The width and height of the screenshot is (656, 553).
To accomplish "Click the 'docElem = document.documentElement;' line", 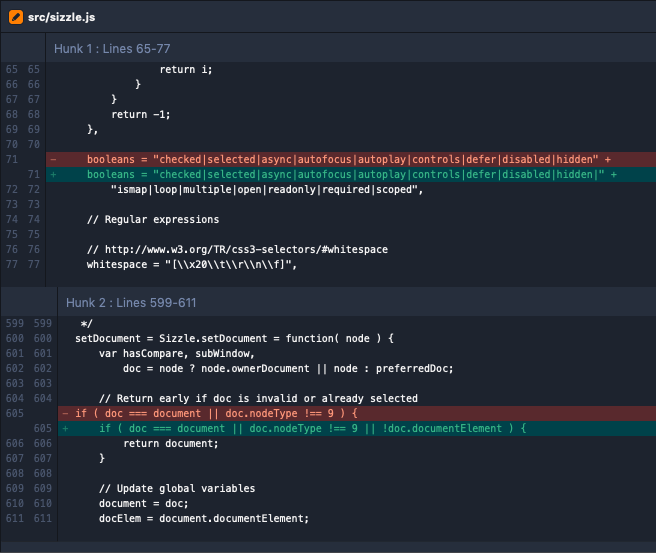I will coord(204,519).
